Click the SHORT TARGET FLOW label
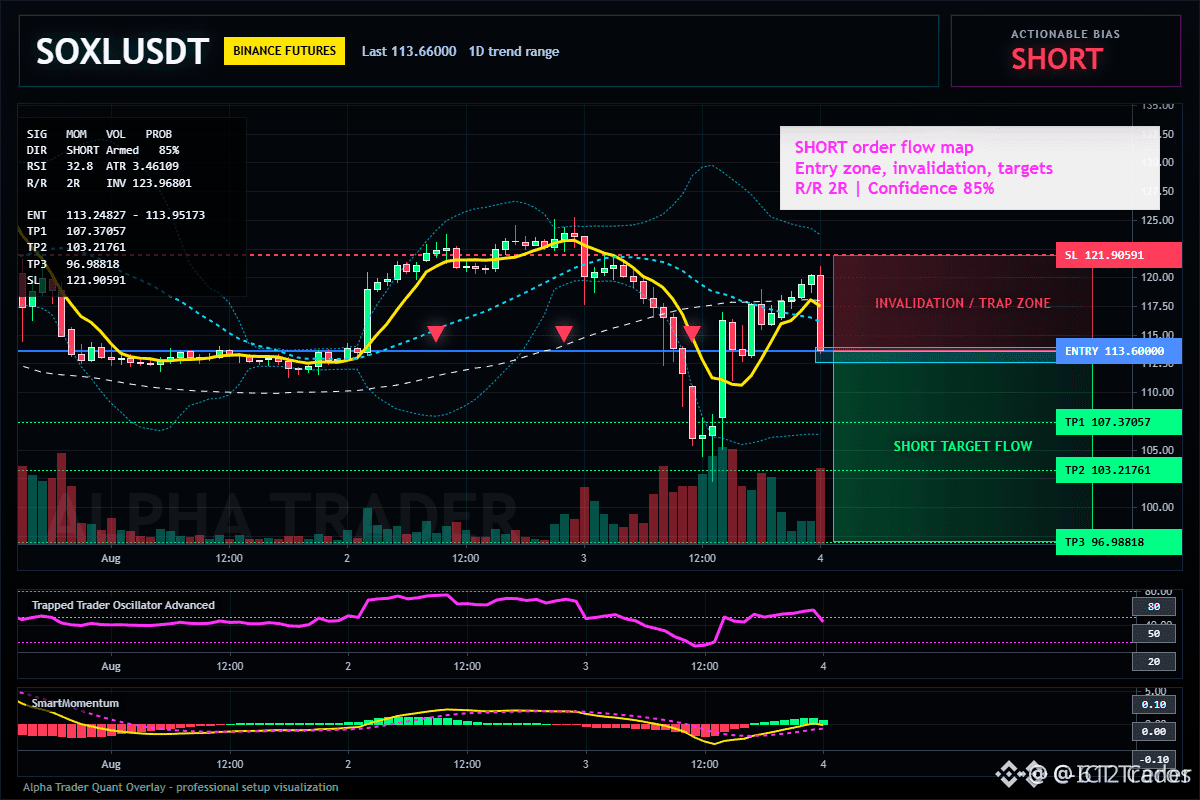This screenshot has width=1200, height=800. coord(962,446)
